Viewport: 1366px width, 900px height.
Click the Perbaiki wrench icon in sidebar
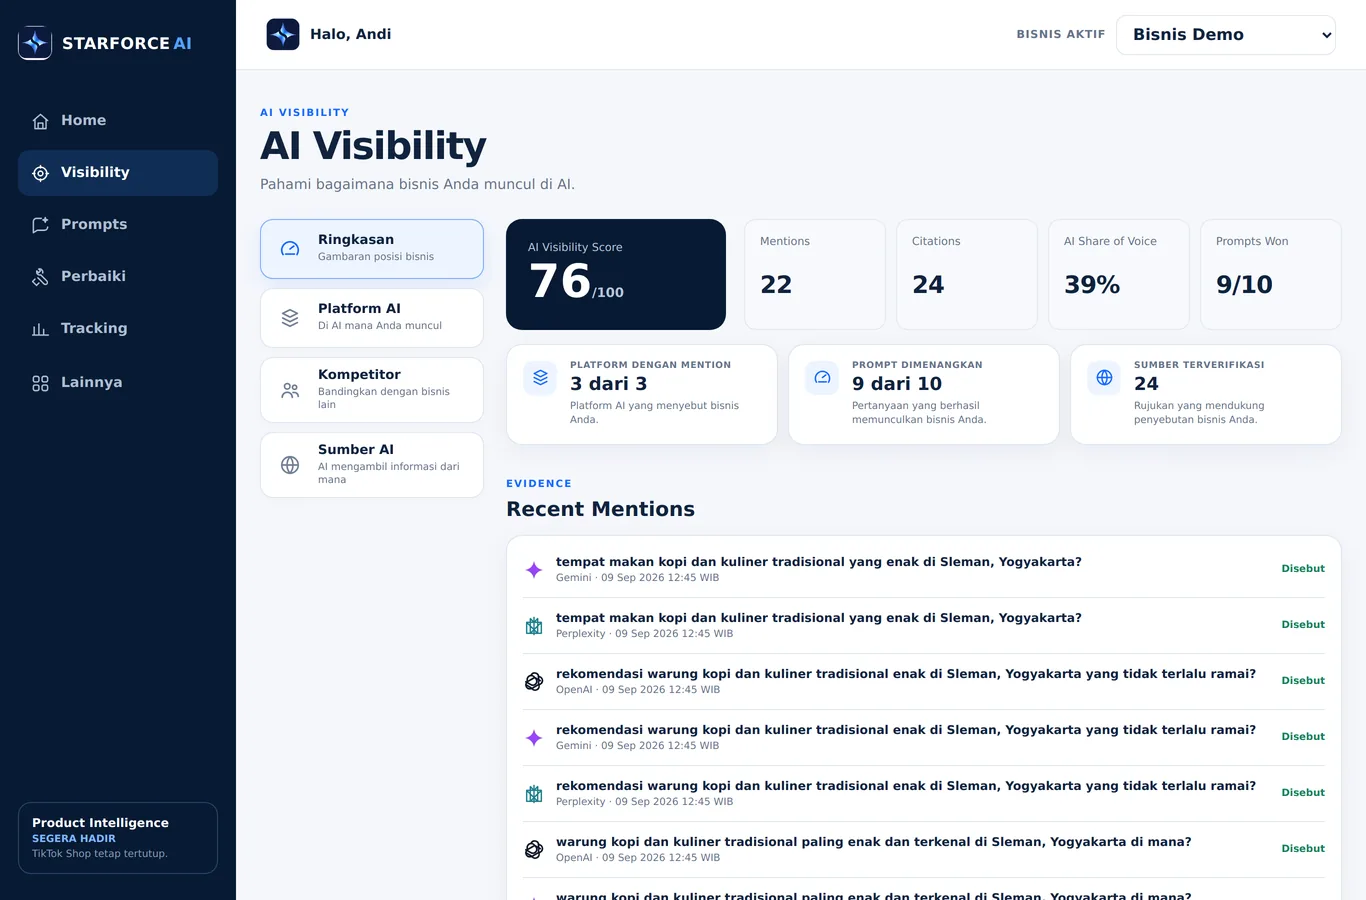tap(40, 277)
